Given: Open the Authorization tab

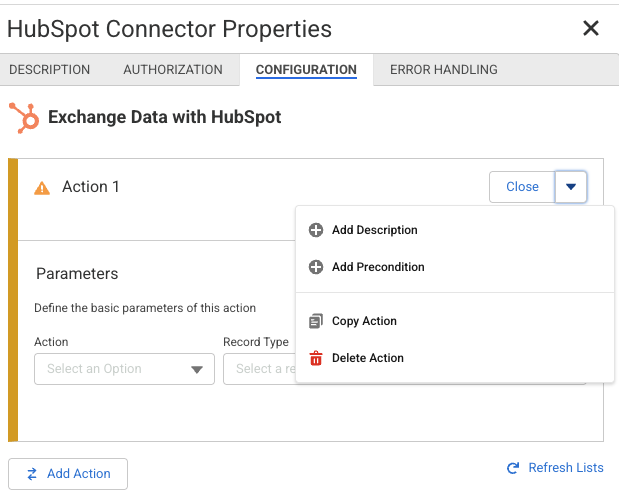Looking at the screenshot, I should coord(173,70).
